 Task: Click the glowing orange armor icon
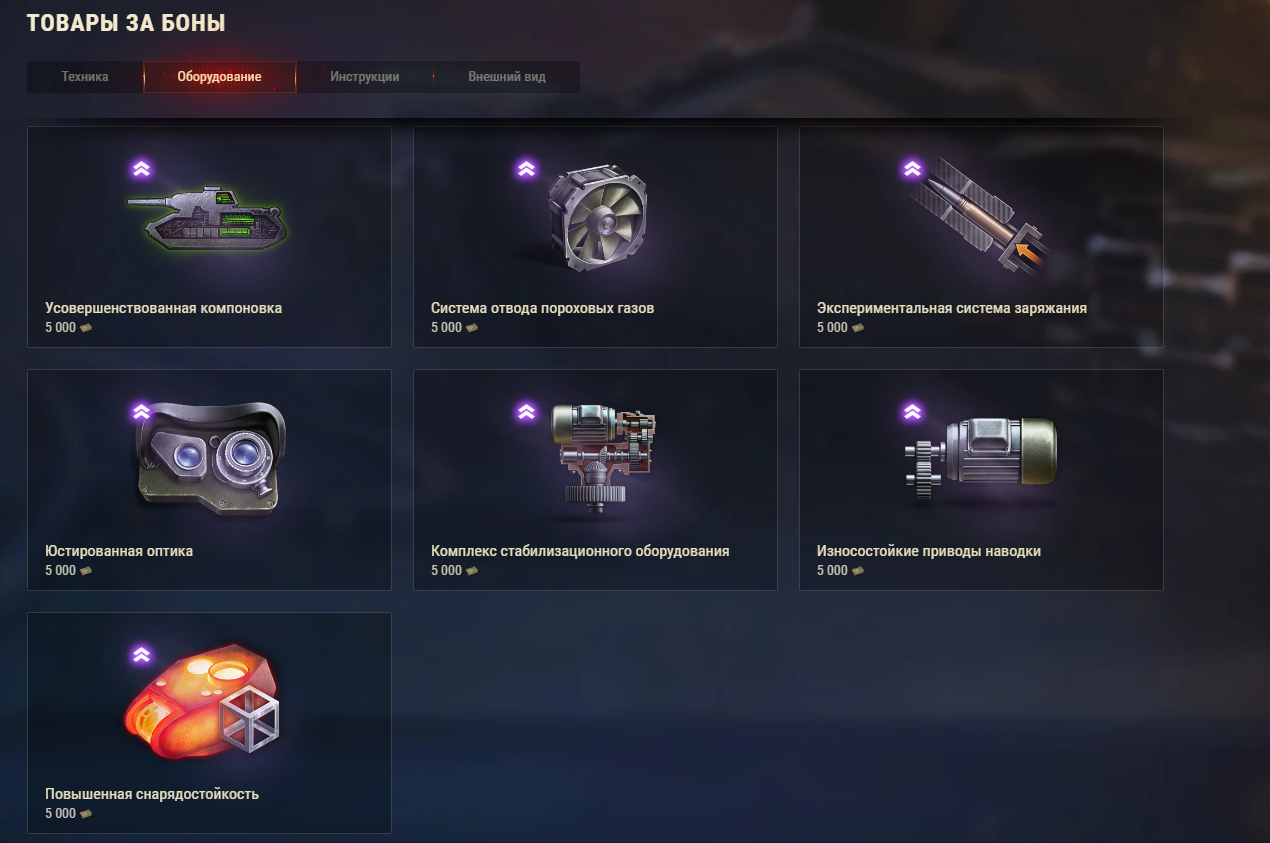coord(200,701)
